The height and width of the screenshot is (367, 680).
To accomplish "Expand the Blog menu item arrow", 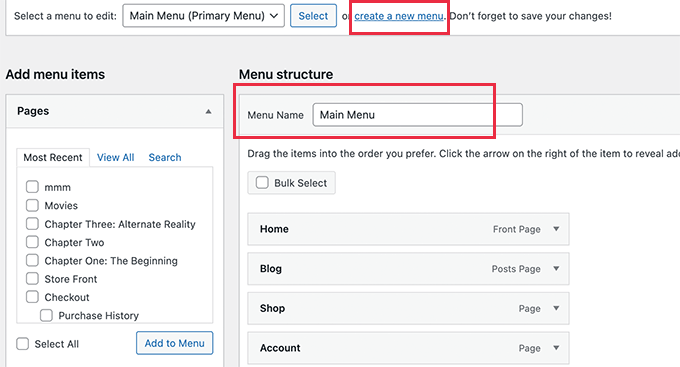I will pos(556,269).
